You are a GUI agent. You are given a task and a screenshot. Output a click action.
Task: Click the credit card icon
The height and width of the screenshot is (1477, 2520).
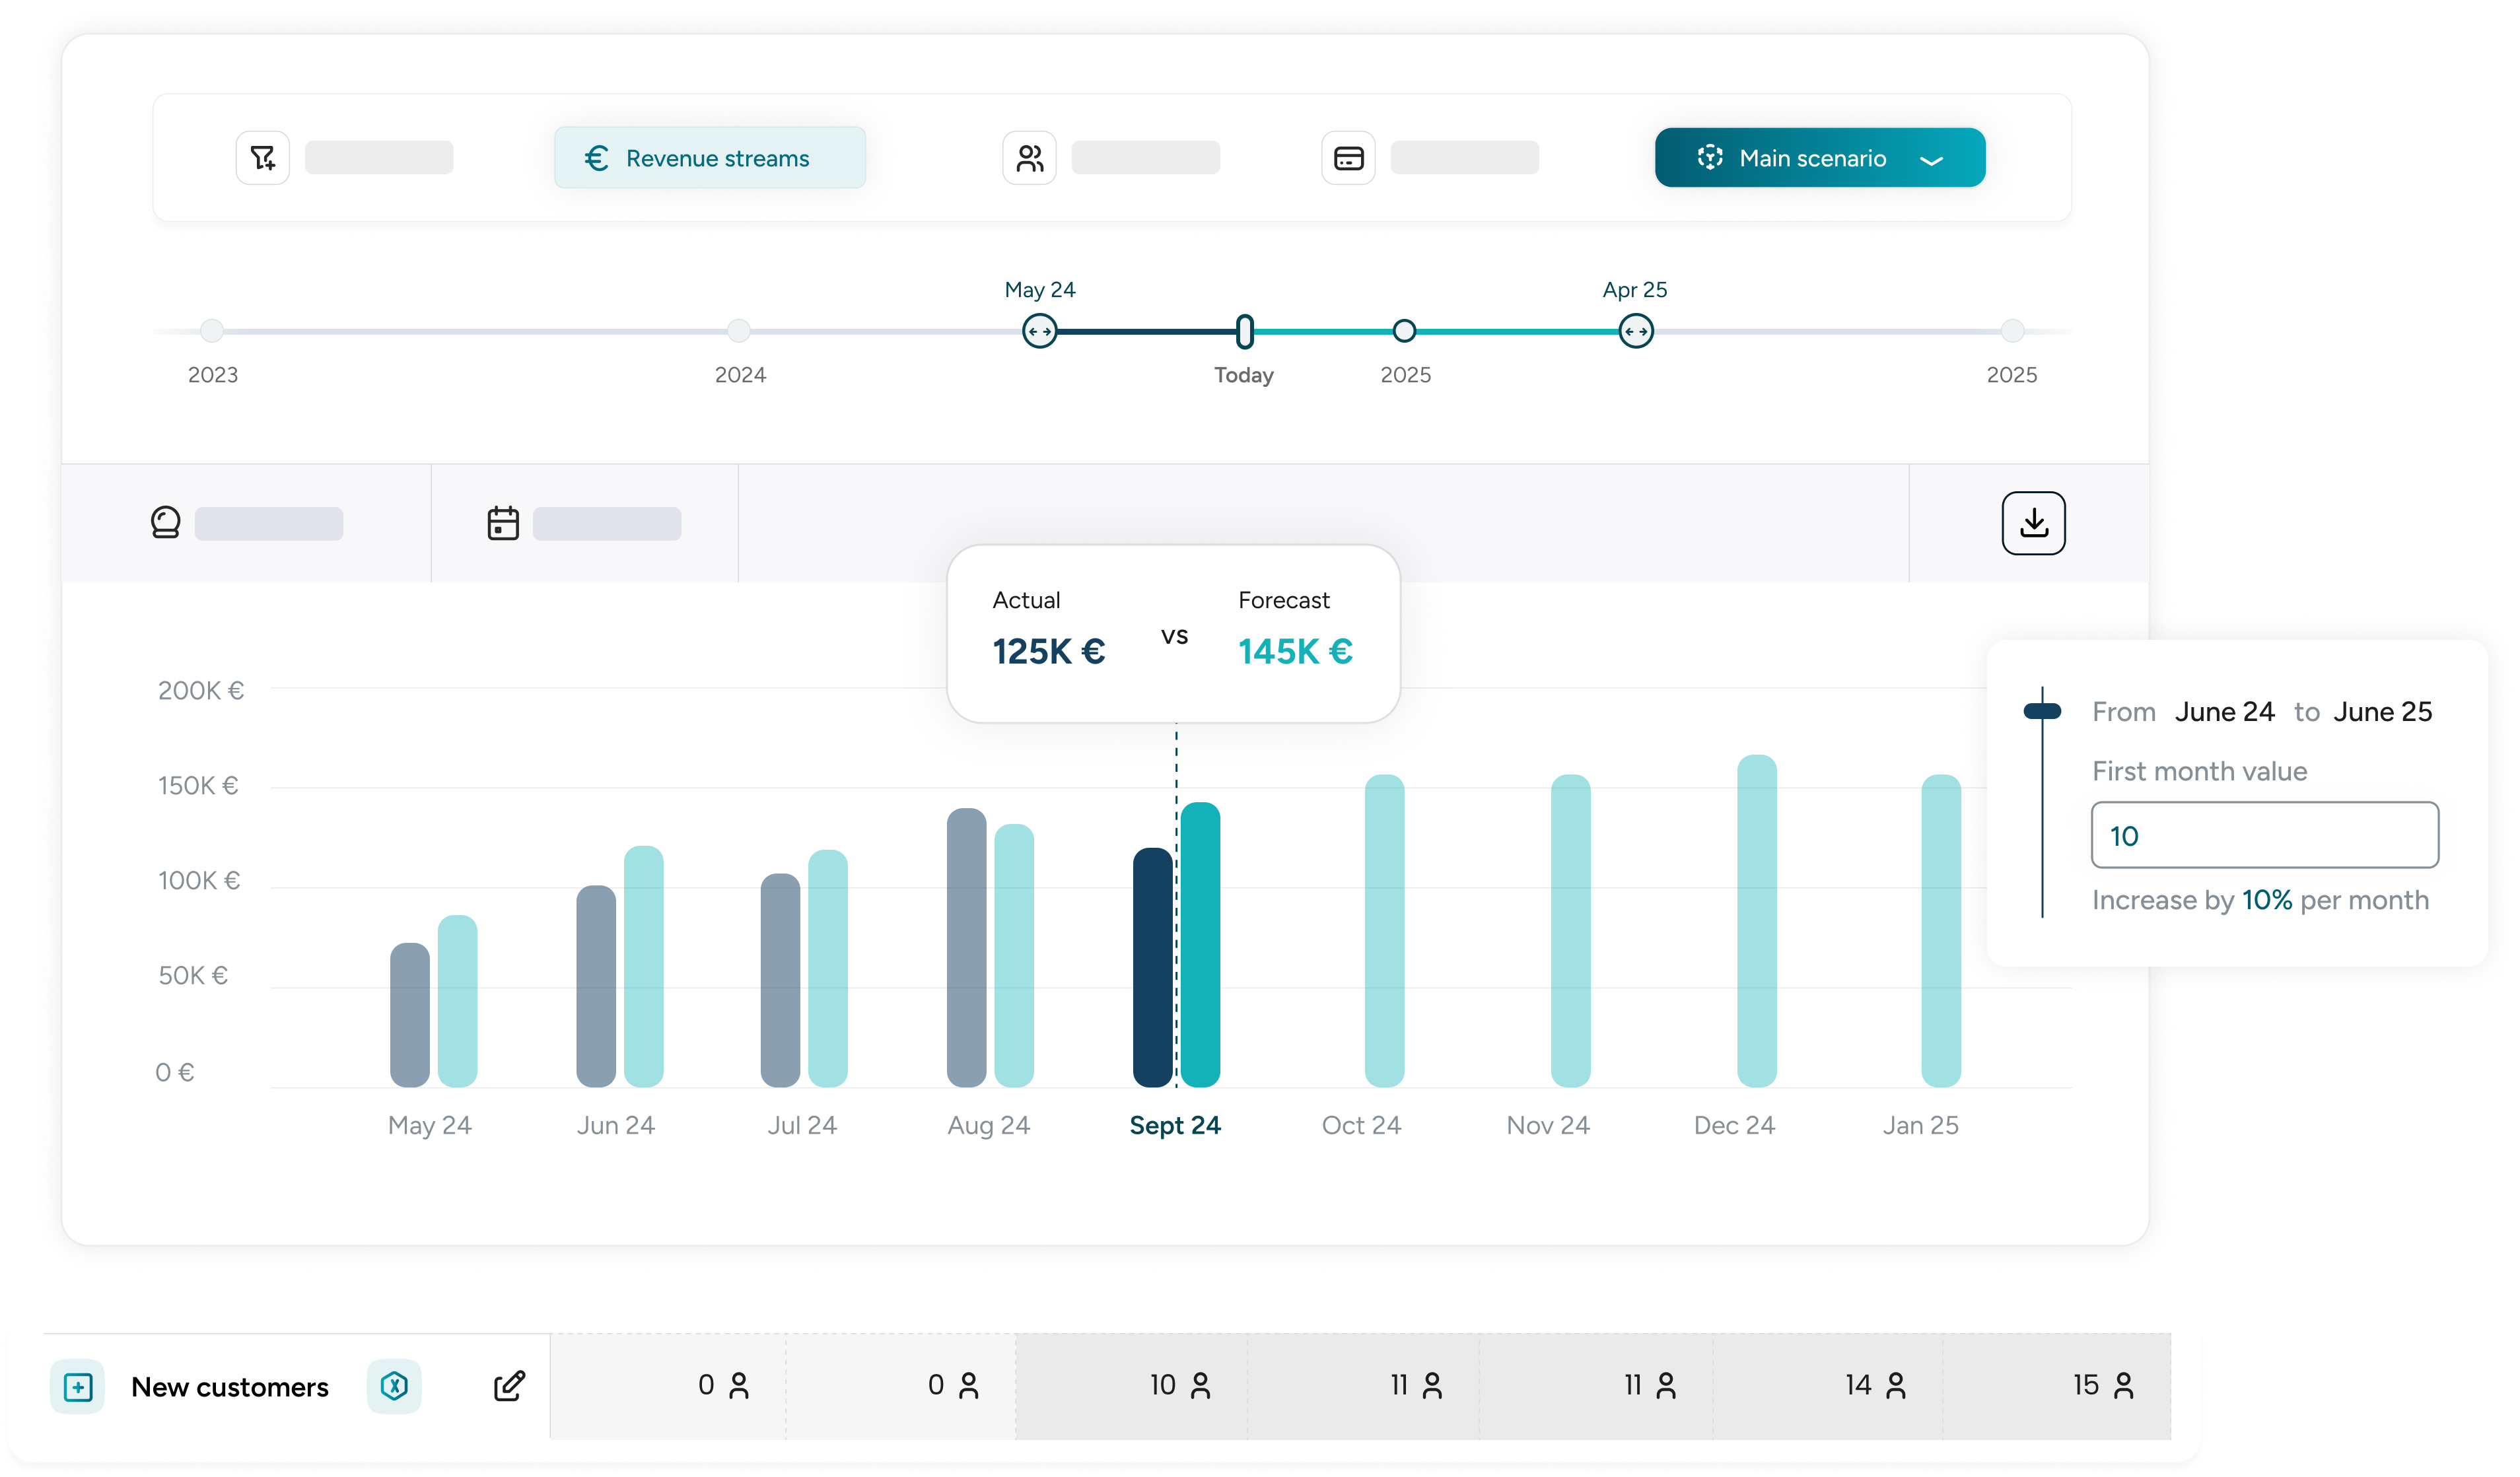coord(1348,158)
